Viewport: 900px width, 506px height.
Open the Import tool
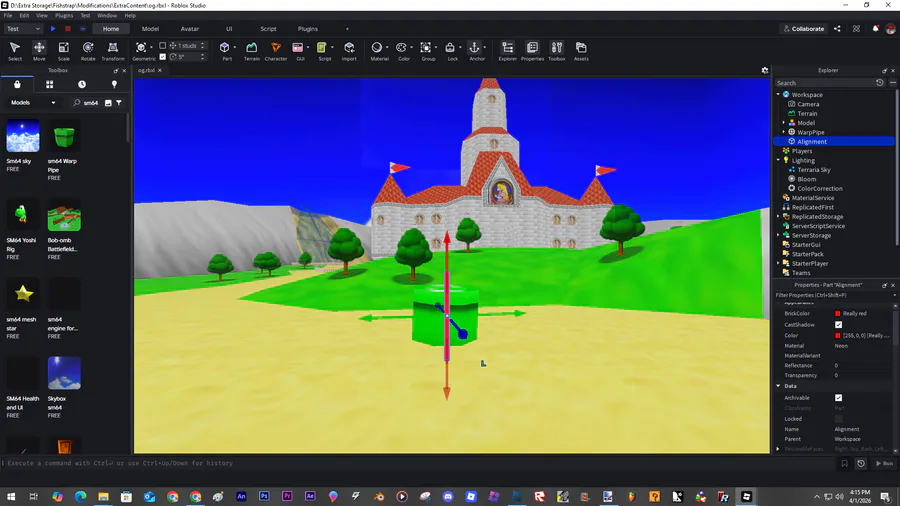pyautogui.click(x=349, y=50)
